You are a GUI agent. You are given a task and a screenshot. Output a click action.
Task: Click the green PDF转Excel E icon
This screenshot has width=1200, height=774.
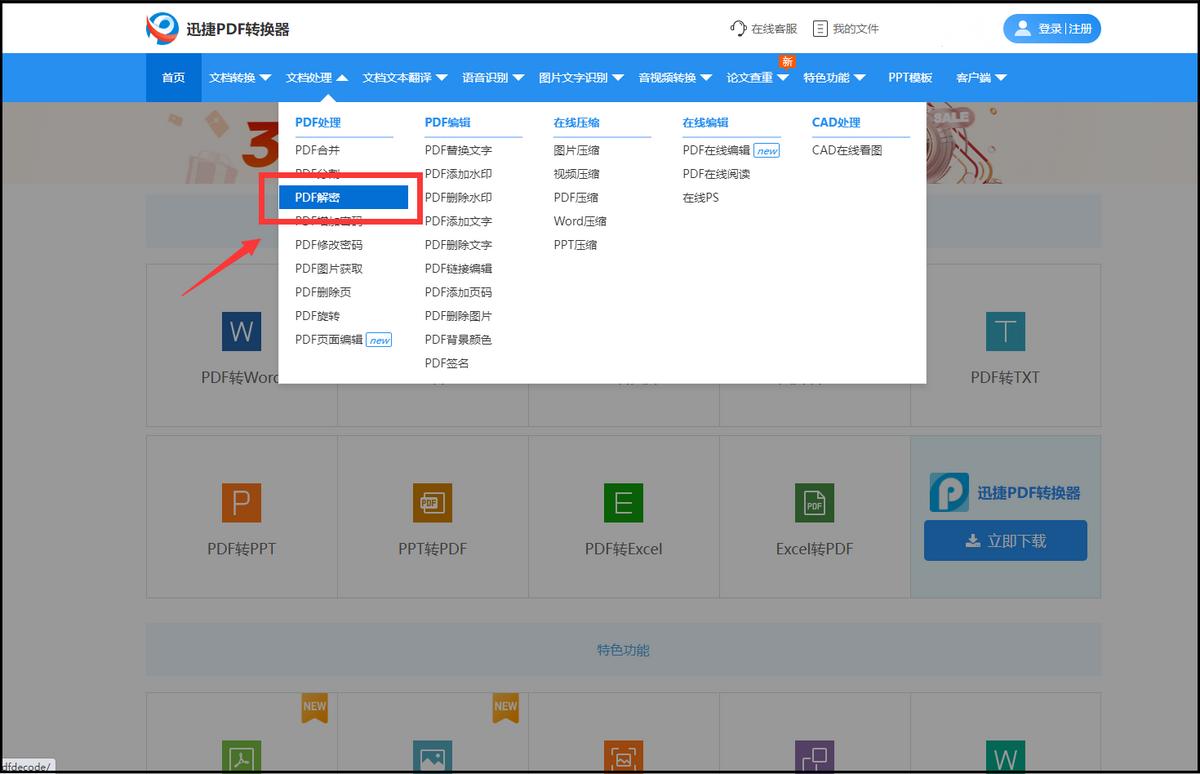[x=623, y=503]
